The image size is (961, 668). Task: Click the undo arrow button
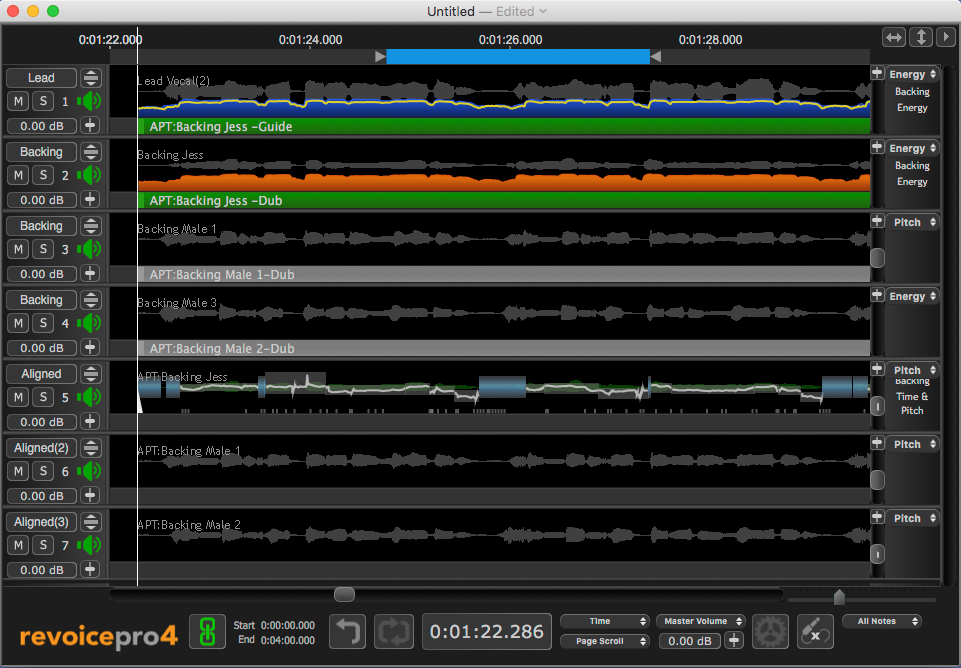[347, 631]
